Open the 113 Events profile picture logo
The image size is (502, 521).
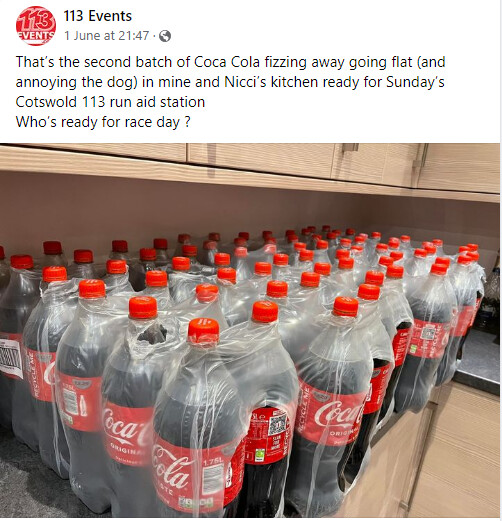(36, 26)
